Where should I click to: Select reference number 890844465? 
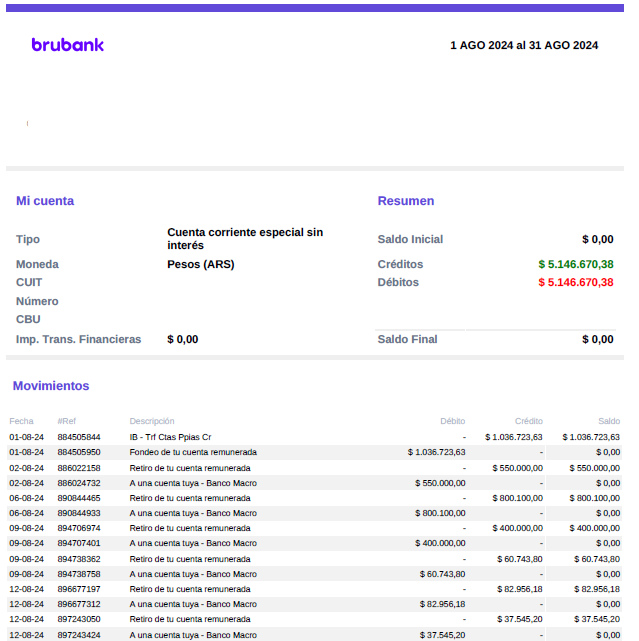click(79, 498)
